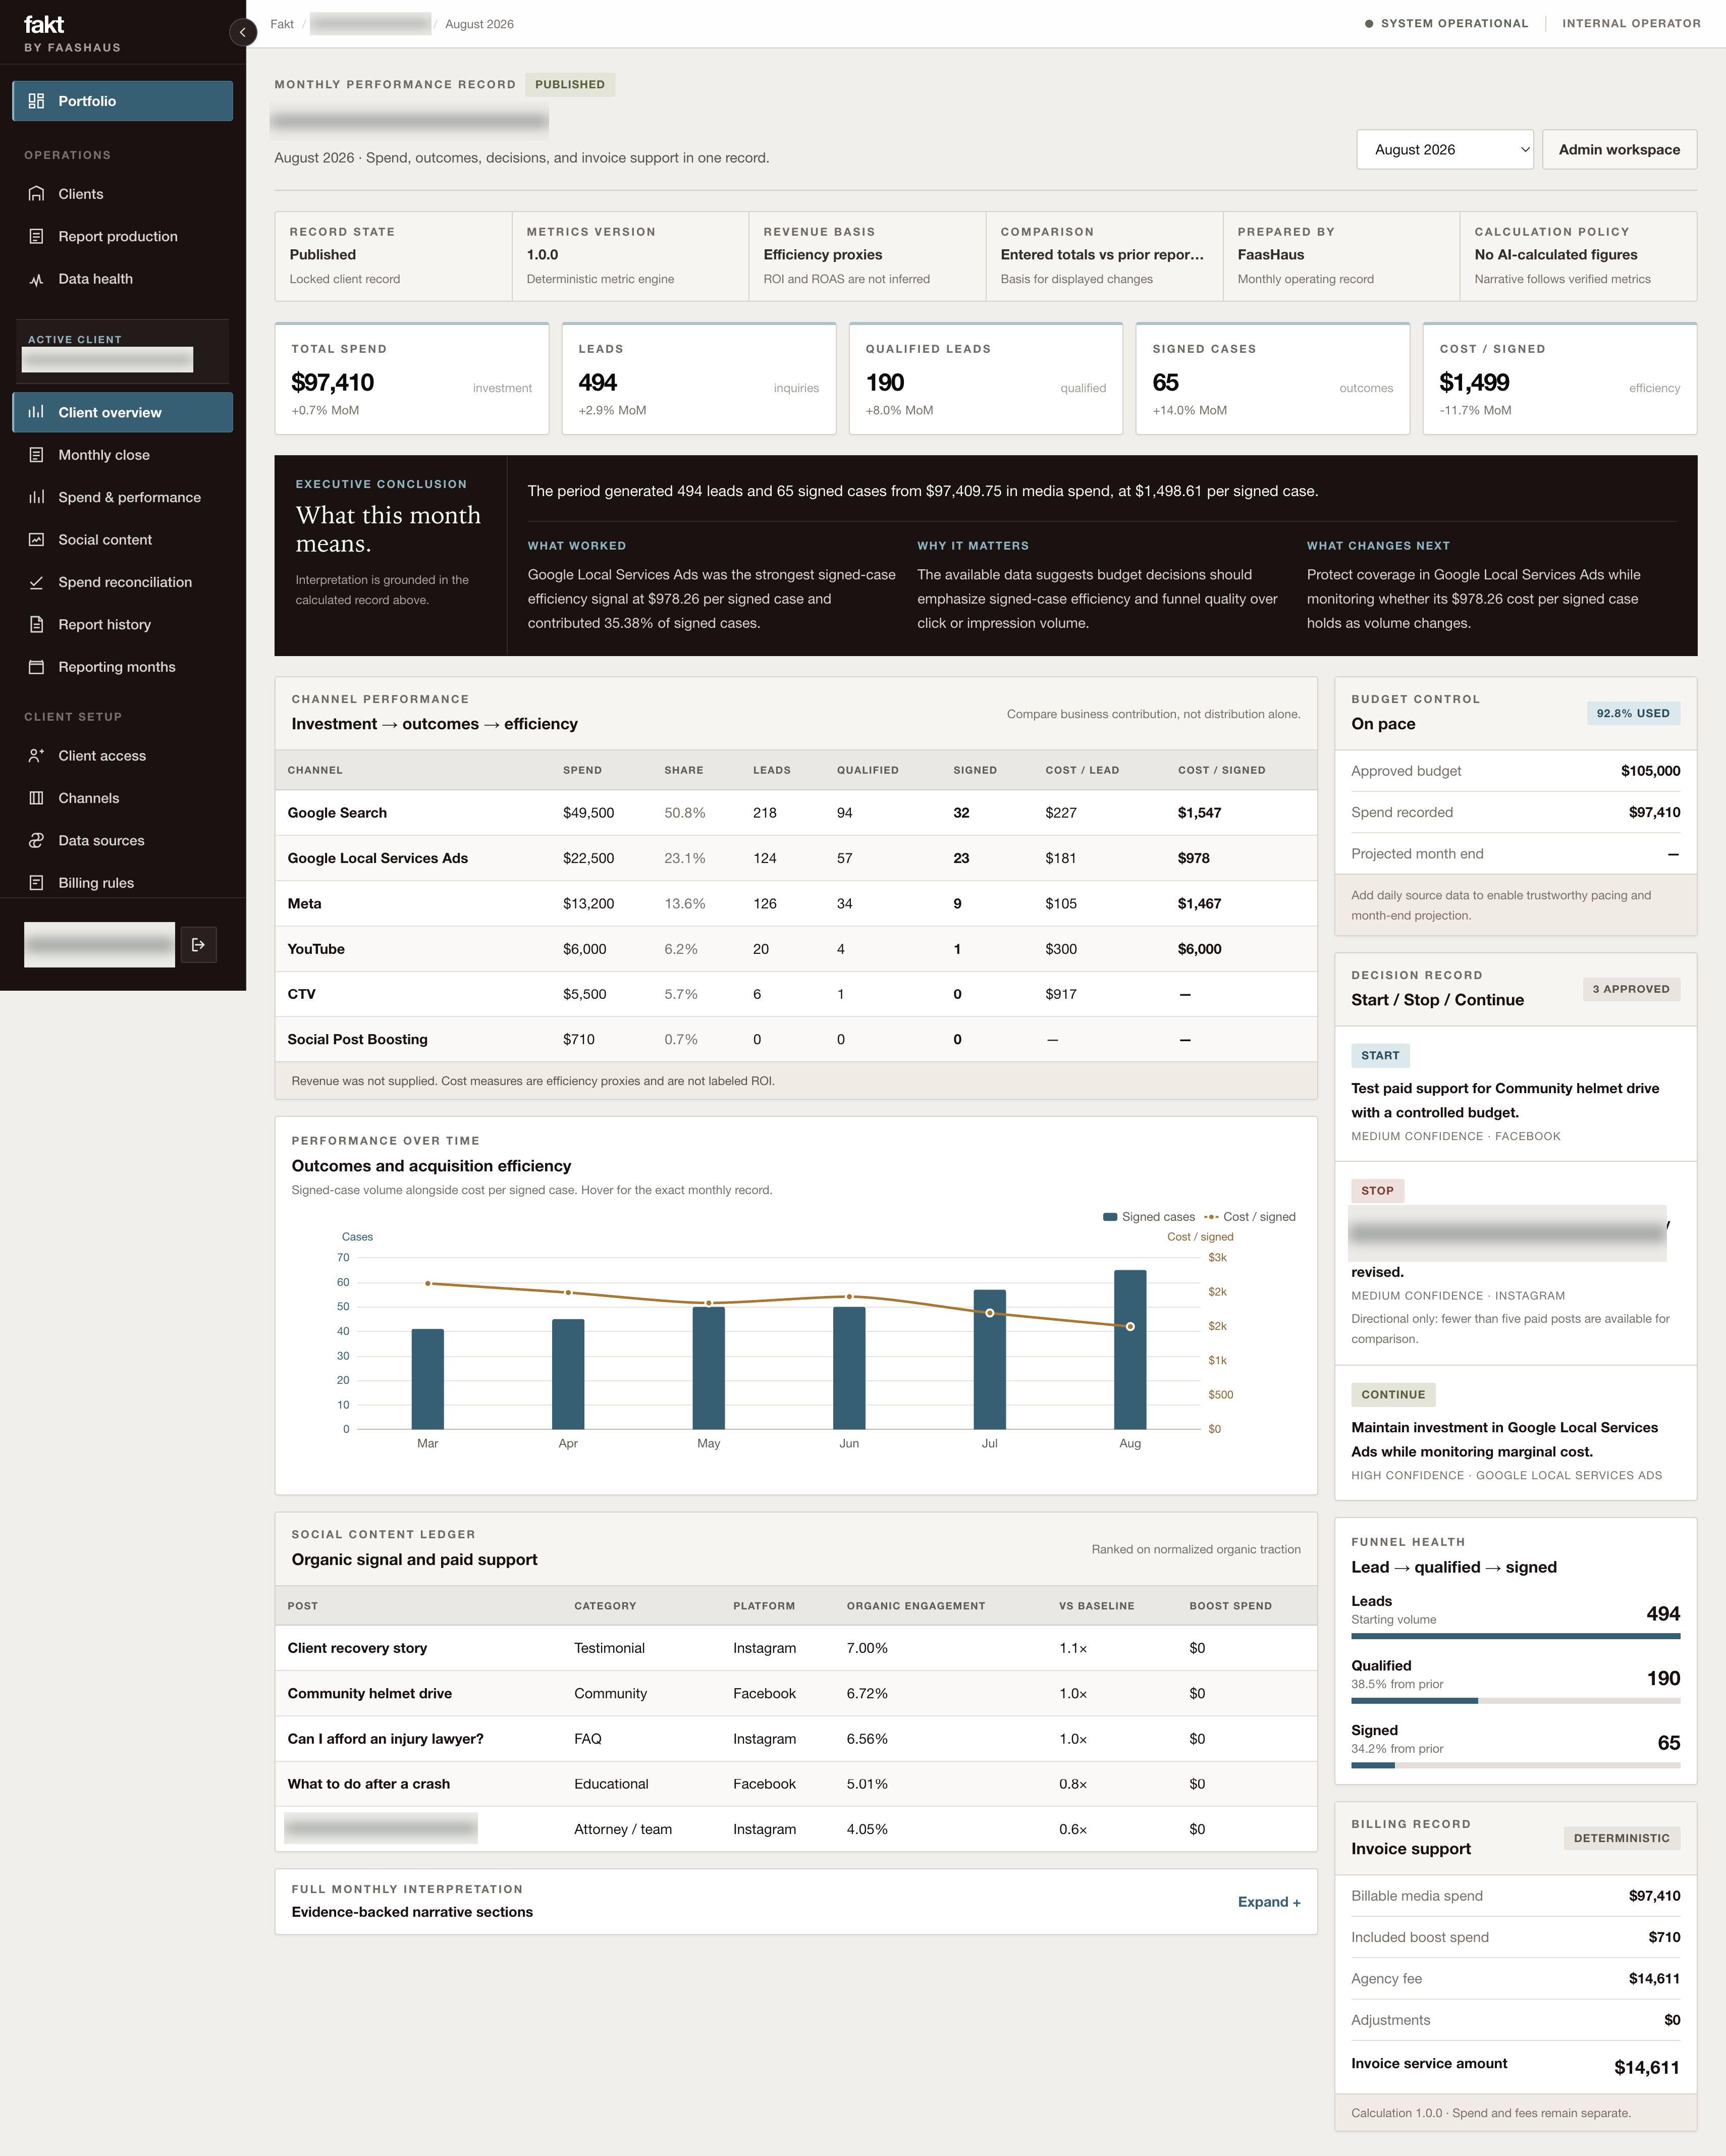This screenshot has width=1726, height=2156.
Task: Click the Monthly close icon
Action: (36, 455)
